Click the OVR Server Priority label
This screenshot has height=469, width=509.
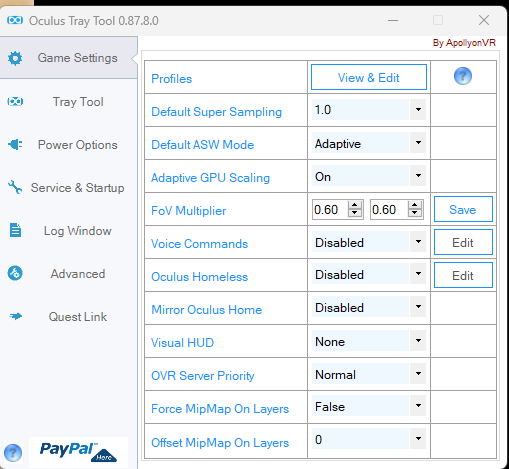(203, 376)
